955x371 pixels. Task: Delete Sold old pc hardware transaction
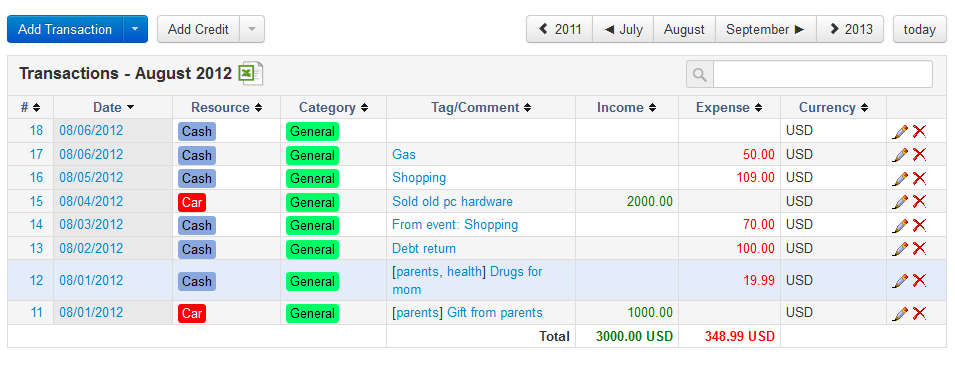[919, 202]
